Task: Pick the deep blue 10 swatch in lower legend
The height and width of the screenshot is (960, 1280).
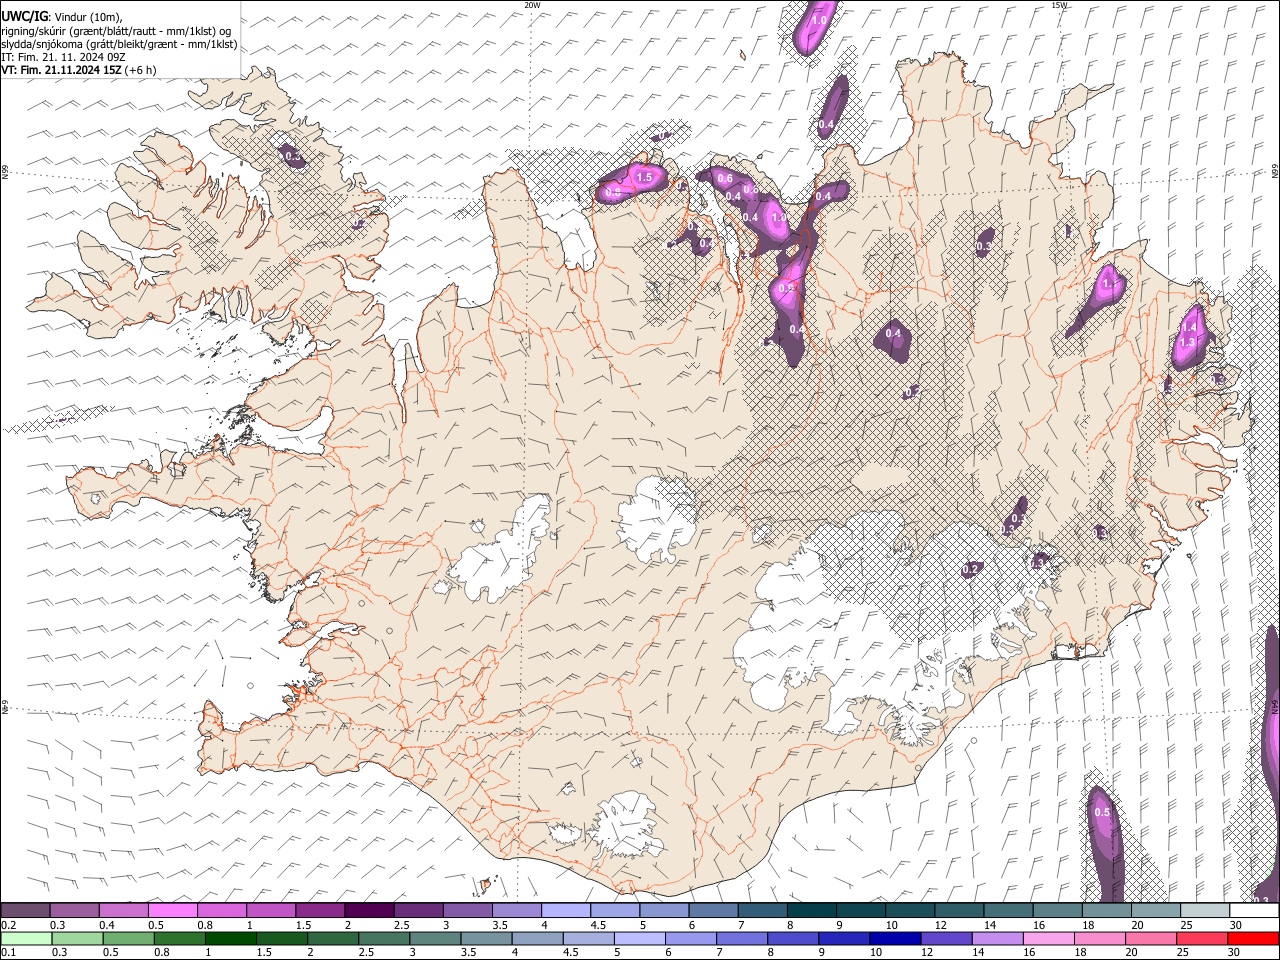Action: point(895,938)
